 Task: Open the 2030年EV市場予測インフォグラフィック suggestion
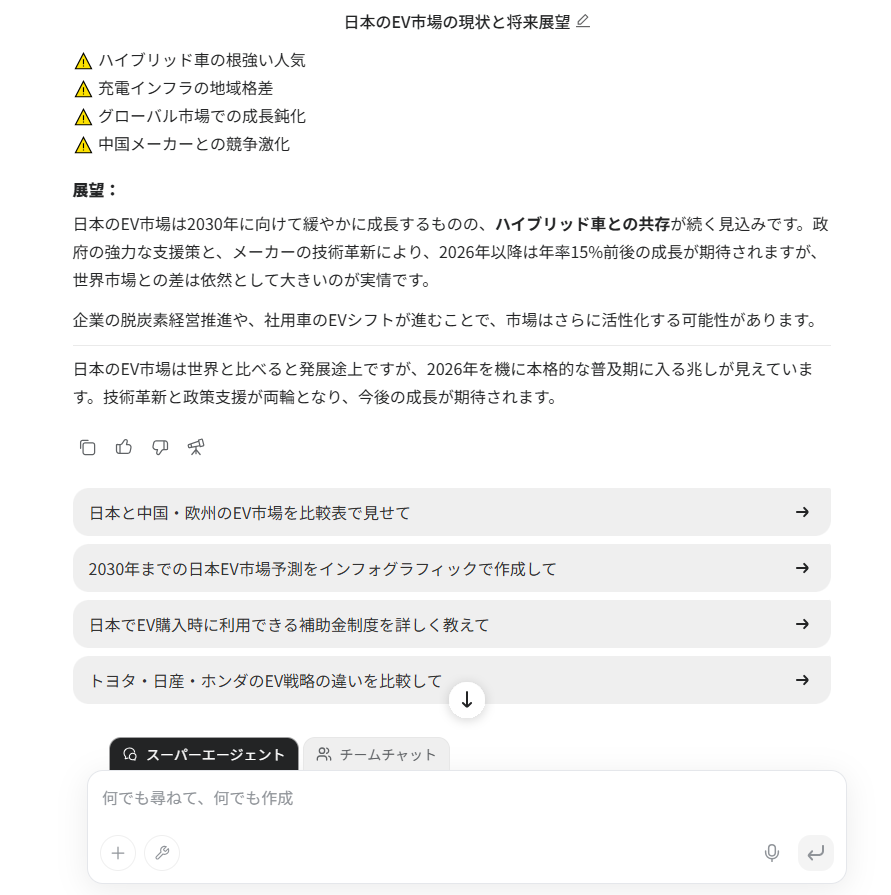click(x=450, y=567)
